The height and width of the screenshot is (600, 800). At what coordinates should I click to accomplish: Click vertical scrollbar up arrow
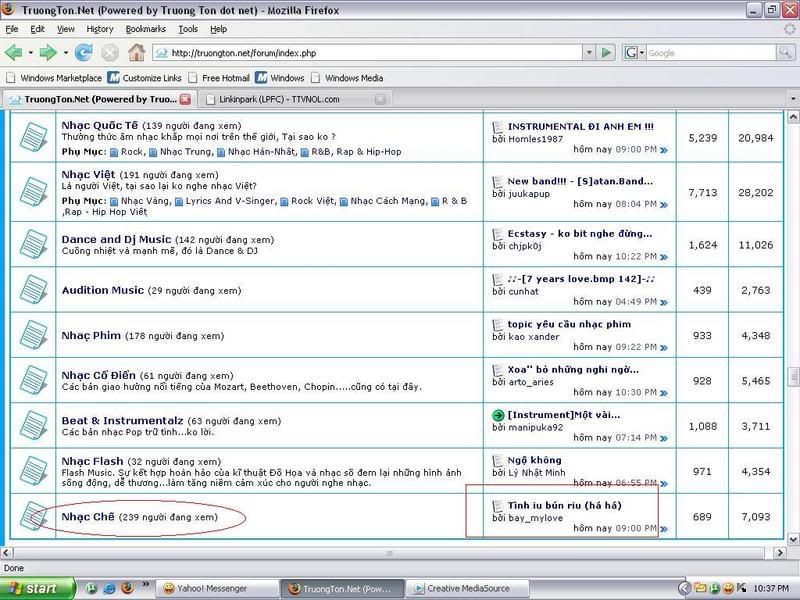pyautogui.click(x=793, y=117)
